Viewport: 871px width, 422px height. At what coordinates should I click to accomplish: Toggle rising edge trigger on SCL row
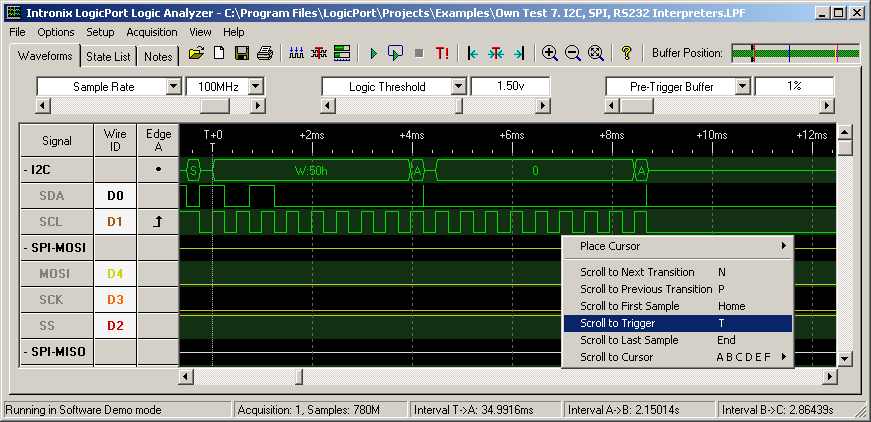pos(158,221)
